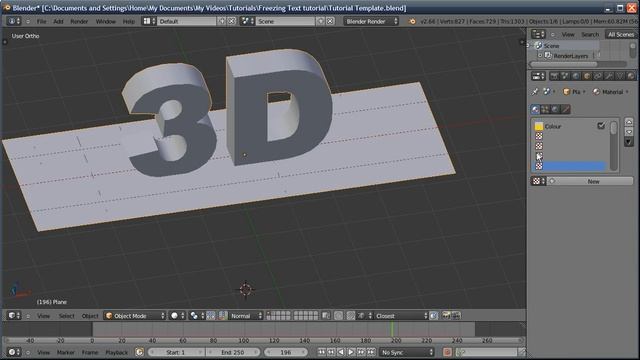Viewport: 640px width, 360px height.
Task: Toggle the snap magnet button
Action: coord(351,316)
